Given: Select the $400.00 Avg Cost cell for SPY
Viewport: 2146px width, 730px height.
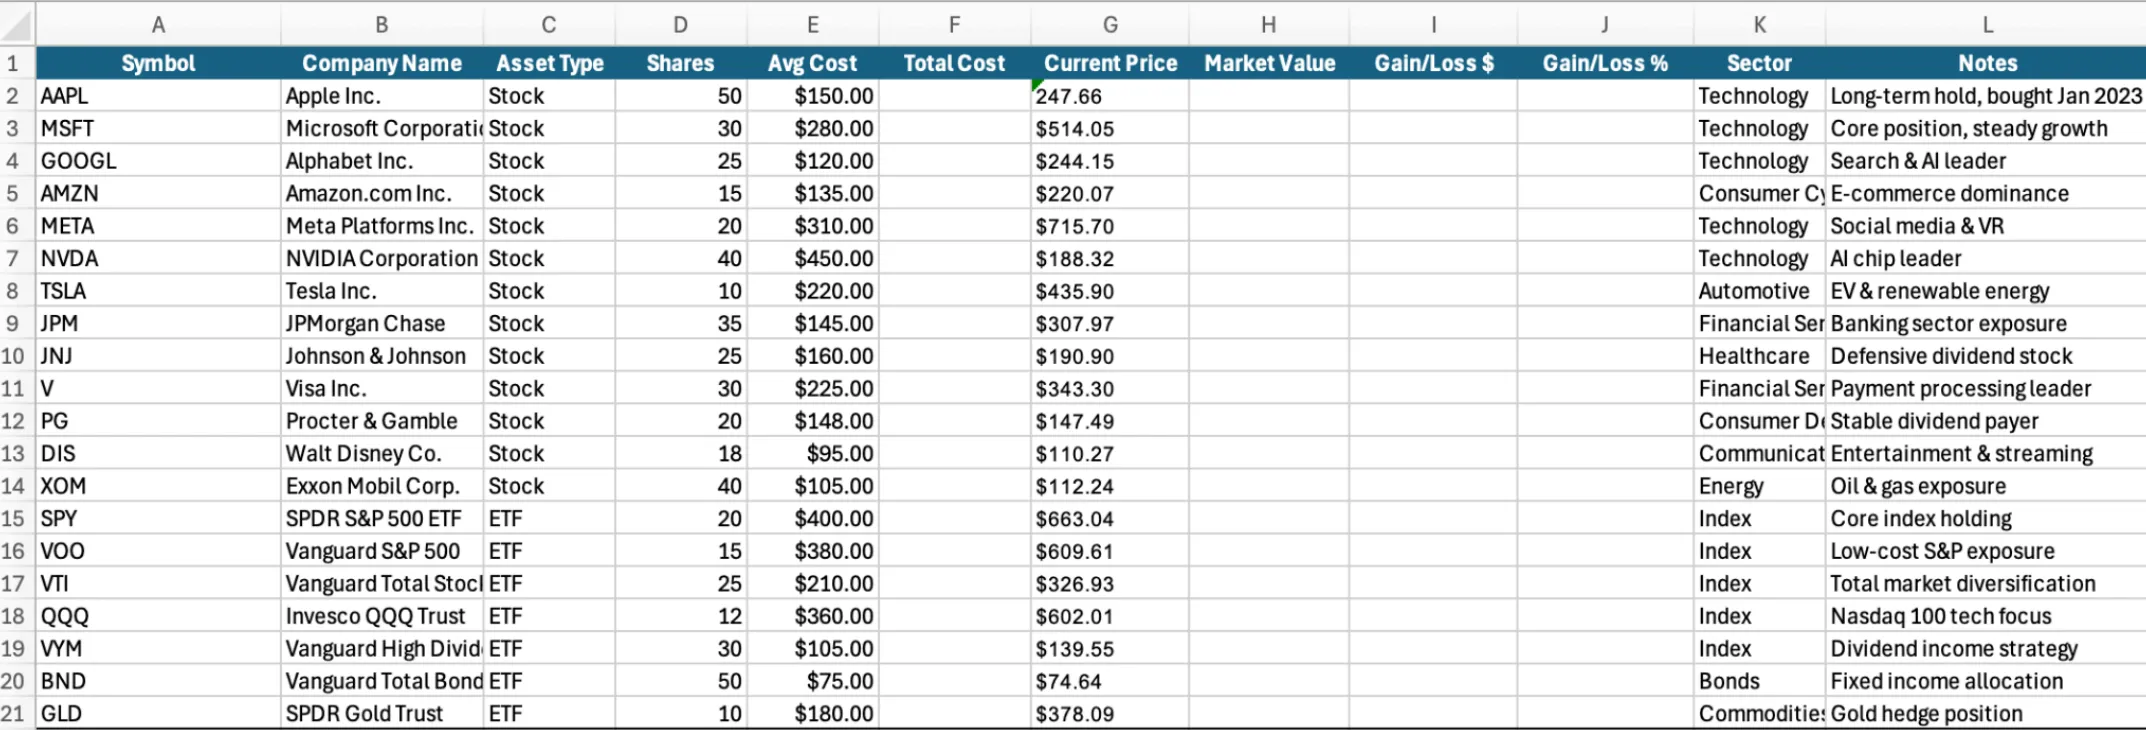Looking at the screenshot, I should click(812, 518).
